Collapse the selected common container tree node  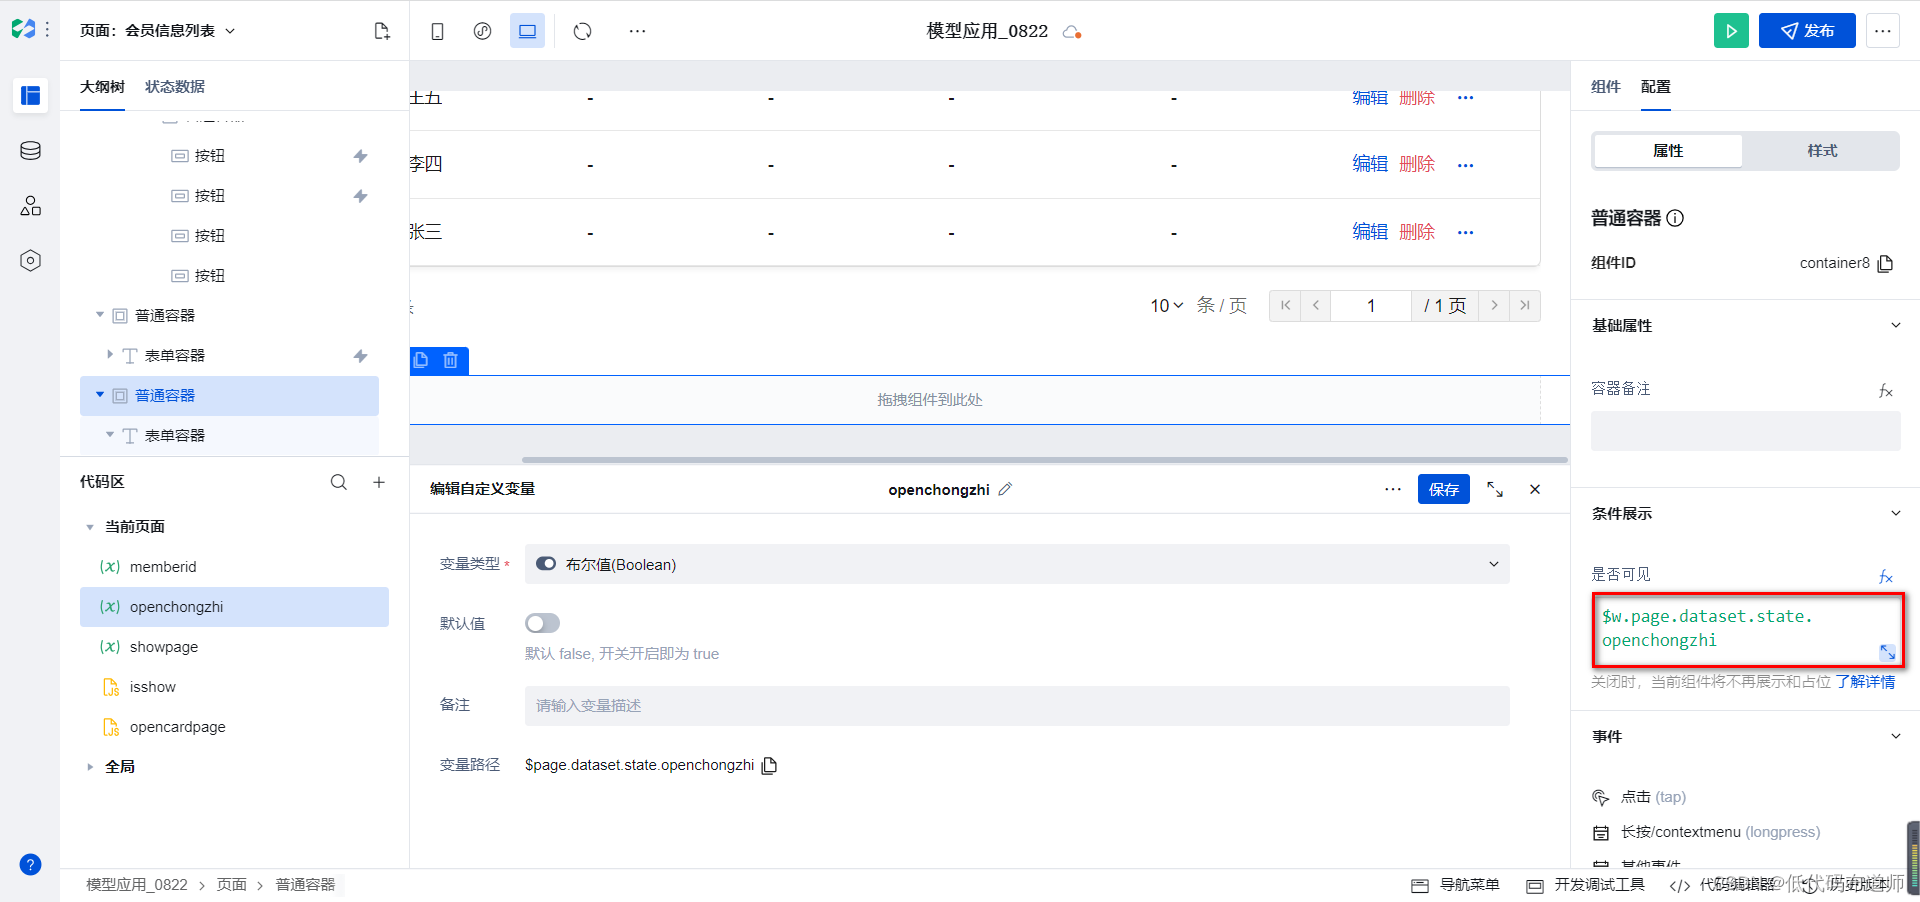click(99, 395)
